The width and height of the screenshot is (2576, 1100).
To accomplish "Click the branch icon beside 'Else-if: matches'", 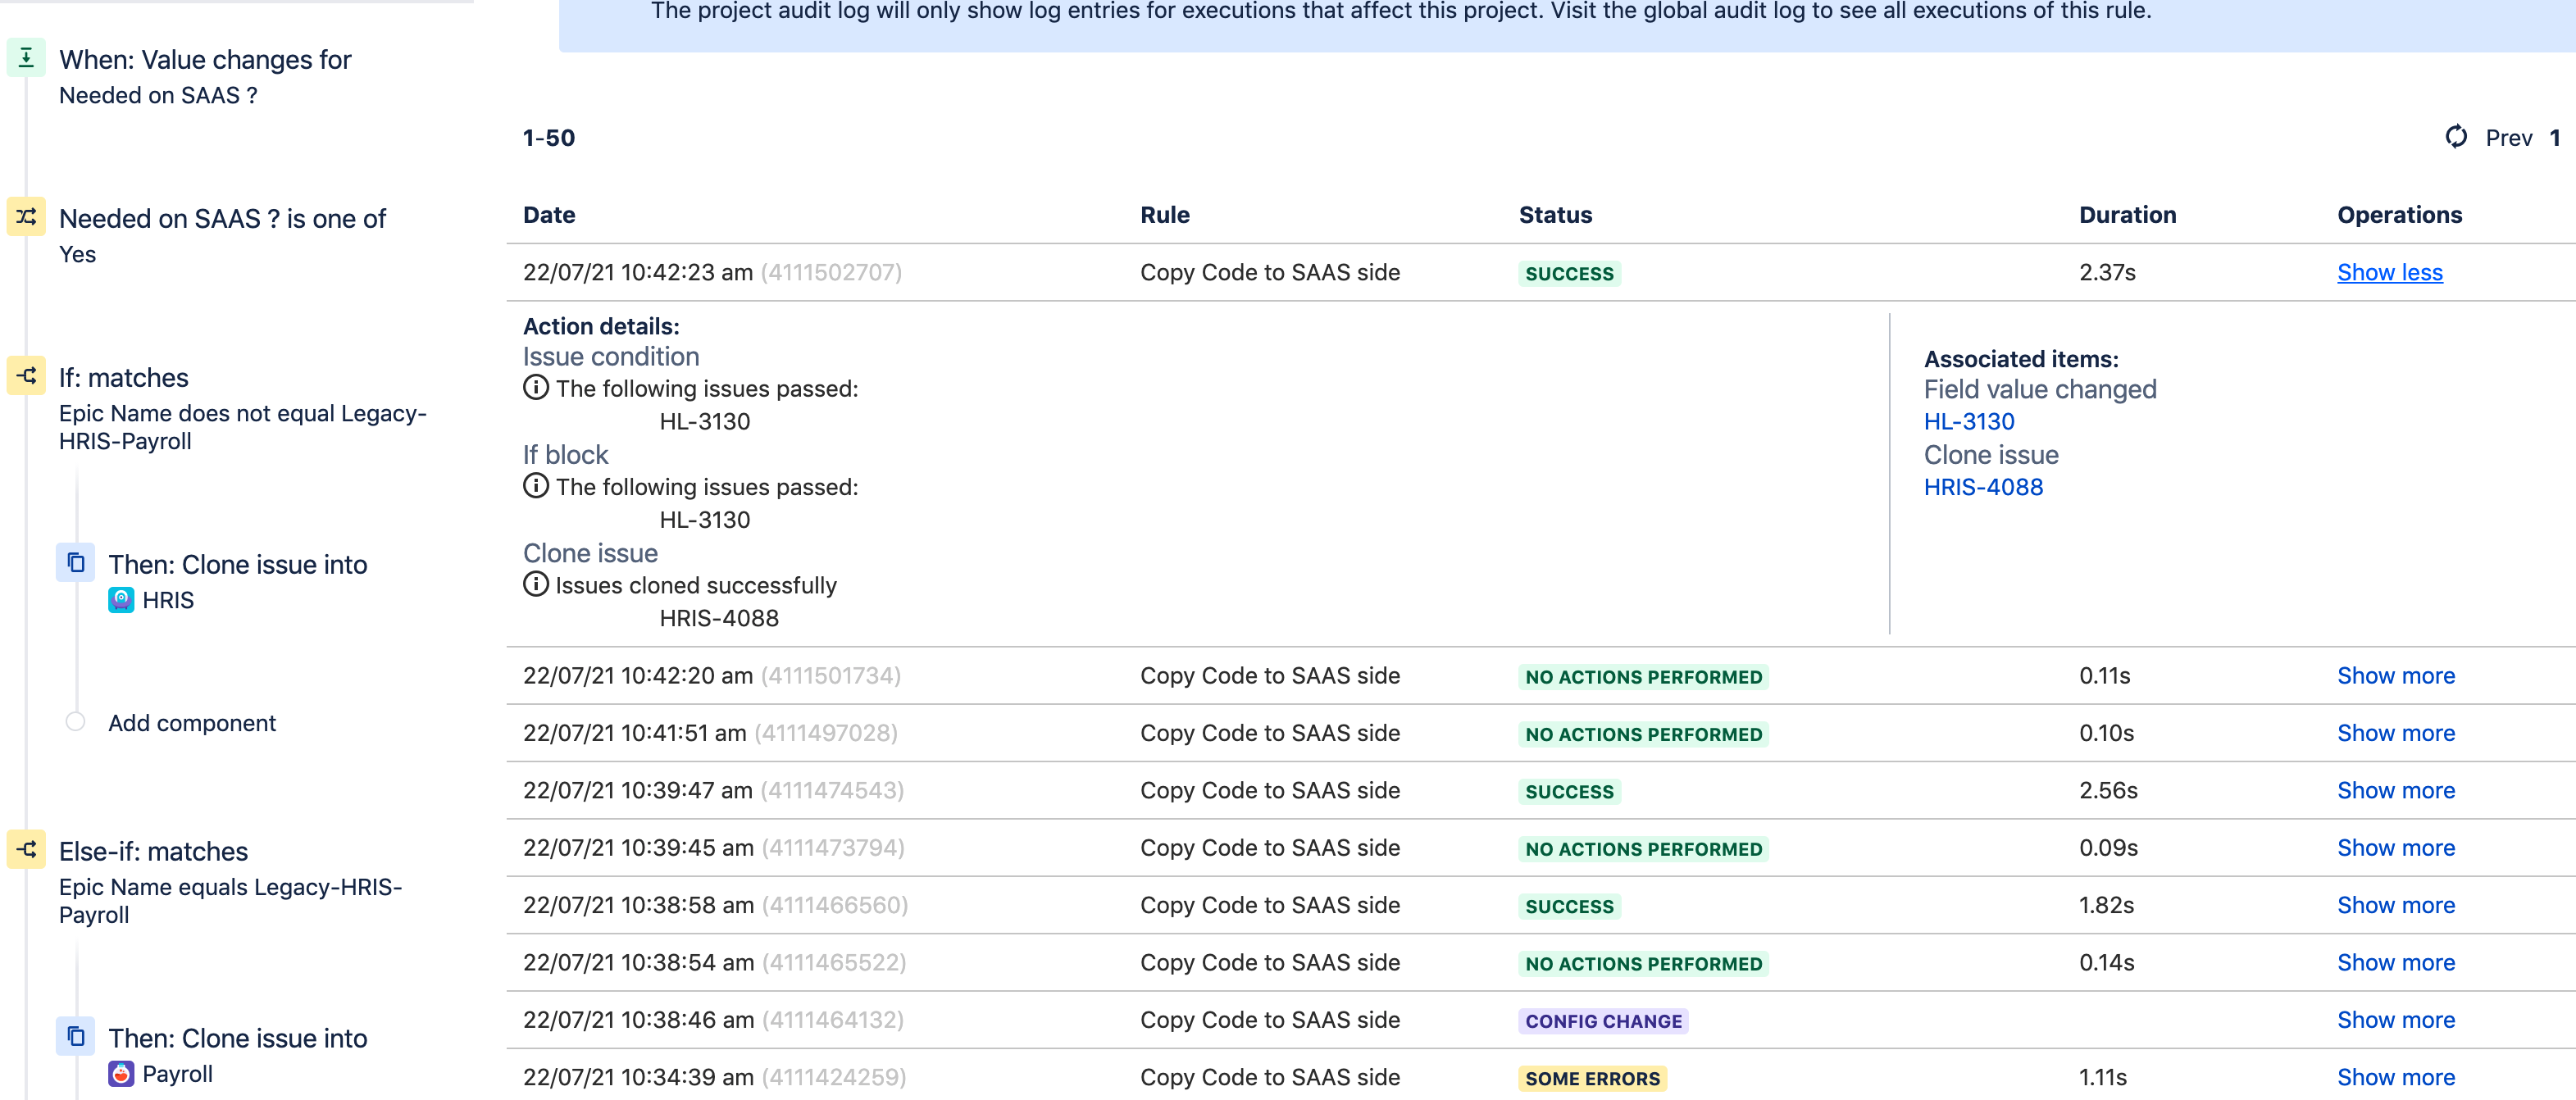I will pyautogui.click(x=26, y=850).
